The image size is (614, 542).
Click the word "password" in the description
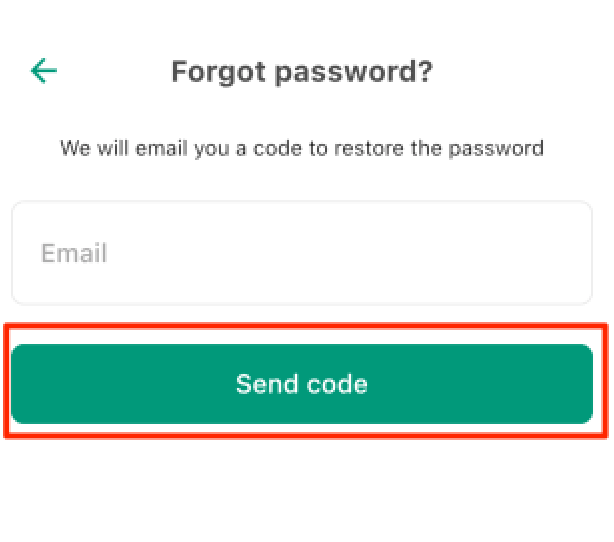[496, 149]
